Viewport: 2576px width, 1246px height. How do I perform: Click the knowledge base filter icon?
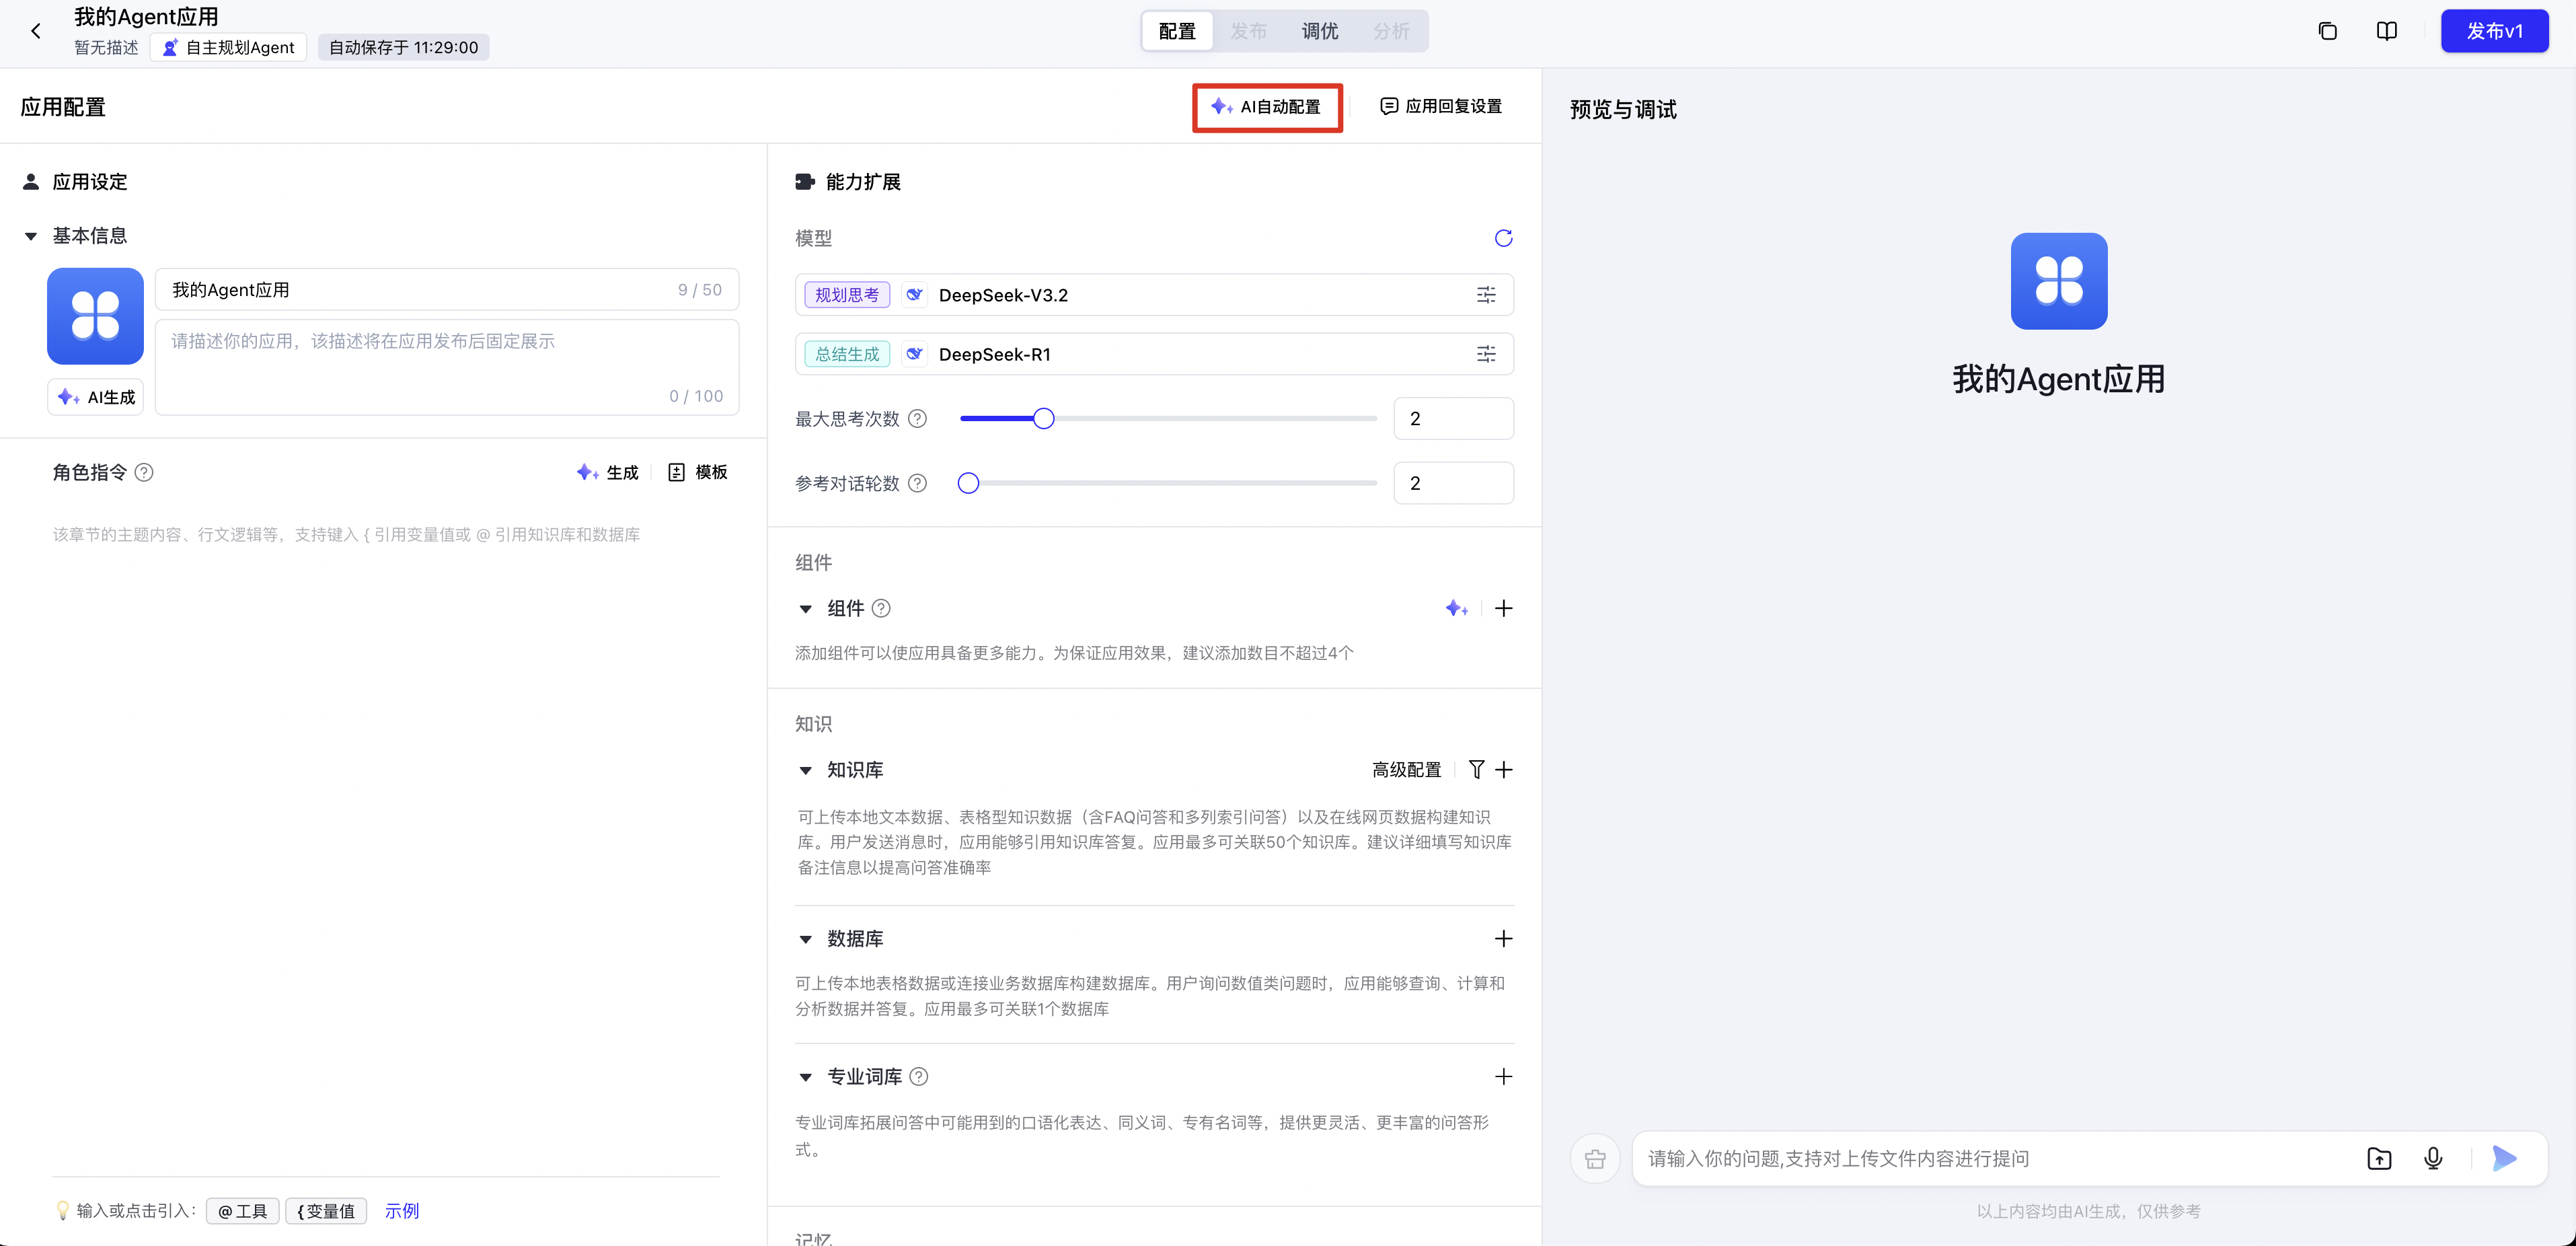point(1476,769)
